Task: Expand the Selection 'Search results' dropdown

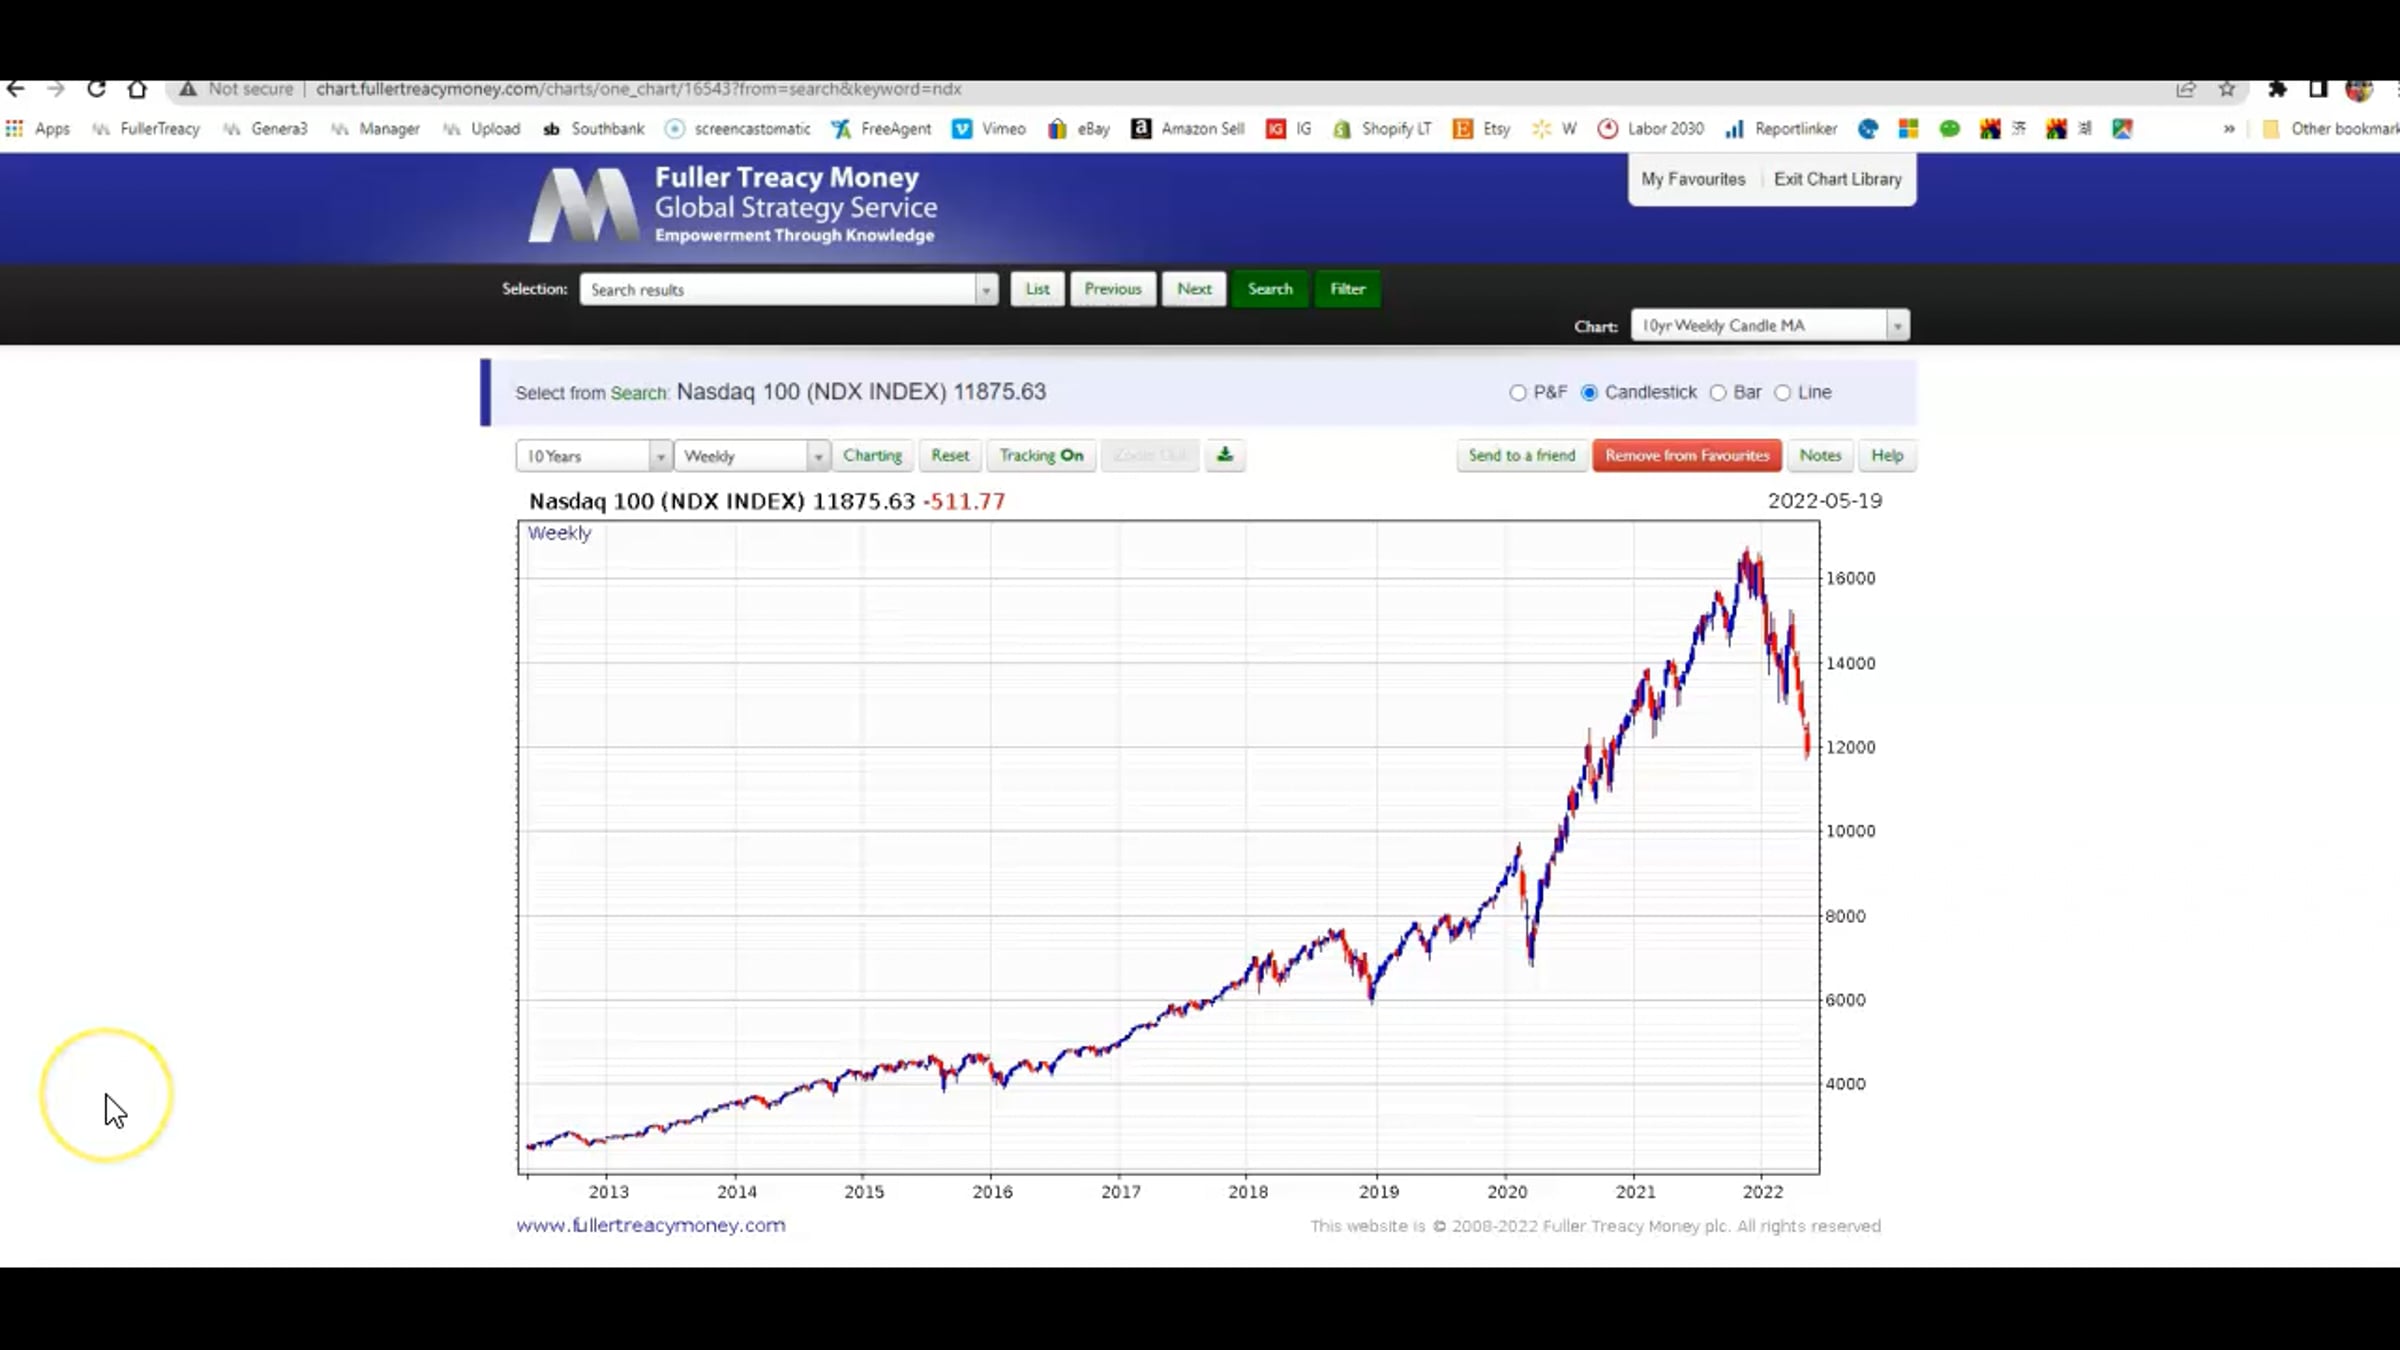Action: click(788, 290)
